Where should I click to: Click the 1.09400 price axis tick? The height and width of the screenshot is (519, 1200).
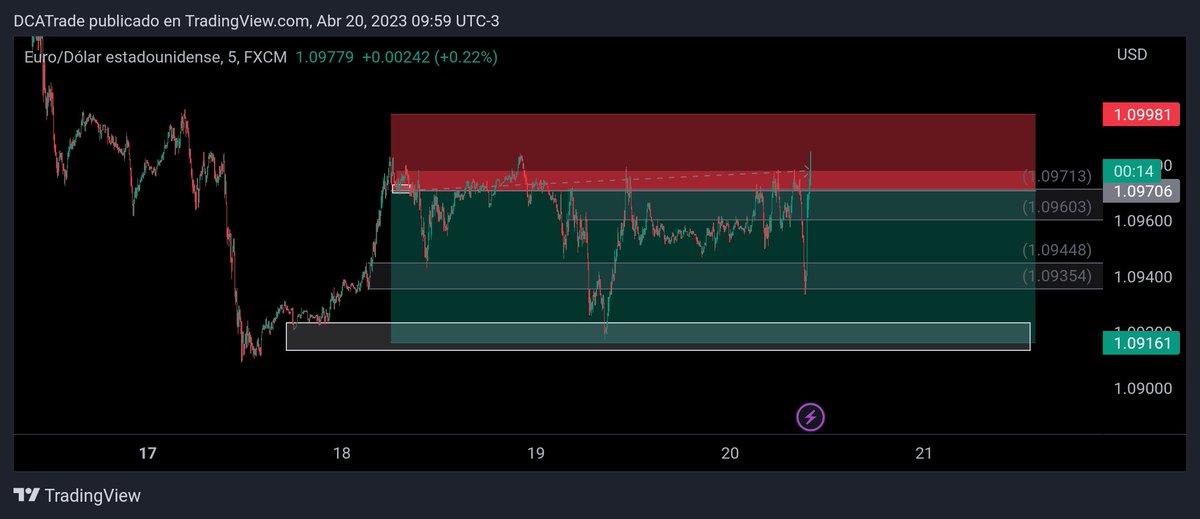(1144, 276)
